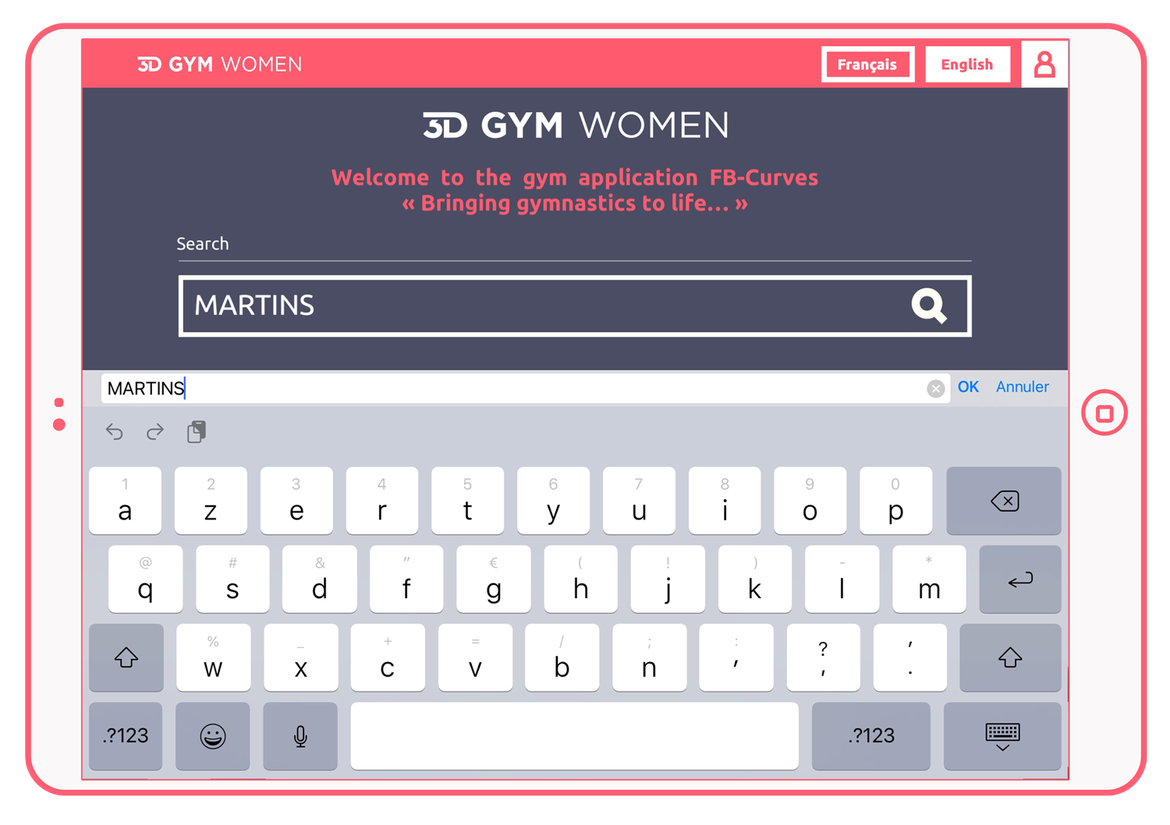Click the magnifying glass search icon
This screenshot has width=1170, height=825.
pyautogui.click(x=928, y=306)
